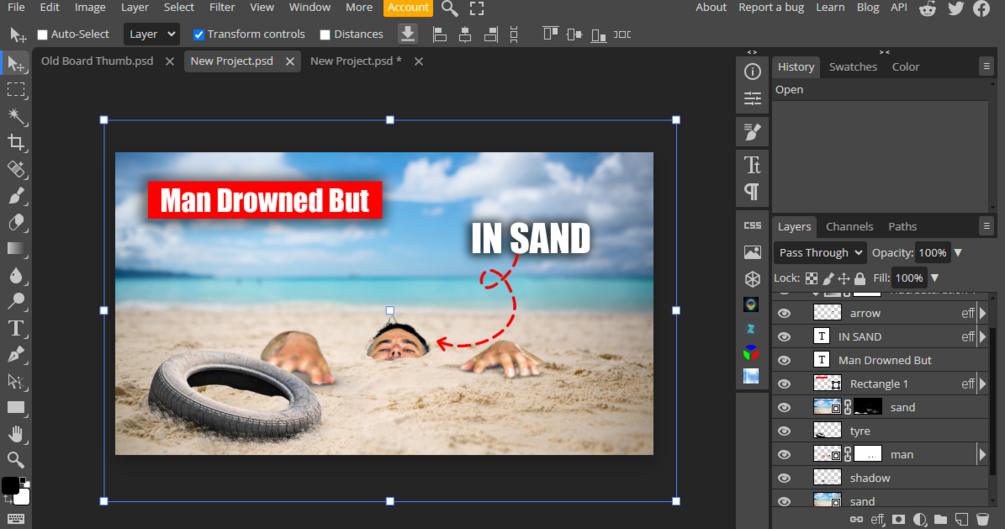Pick the Type tool in toolbar
Viewport: 1005px width, 529px height.
[16, 328]
